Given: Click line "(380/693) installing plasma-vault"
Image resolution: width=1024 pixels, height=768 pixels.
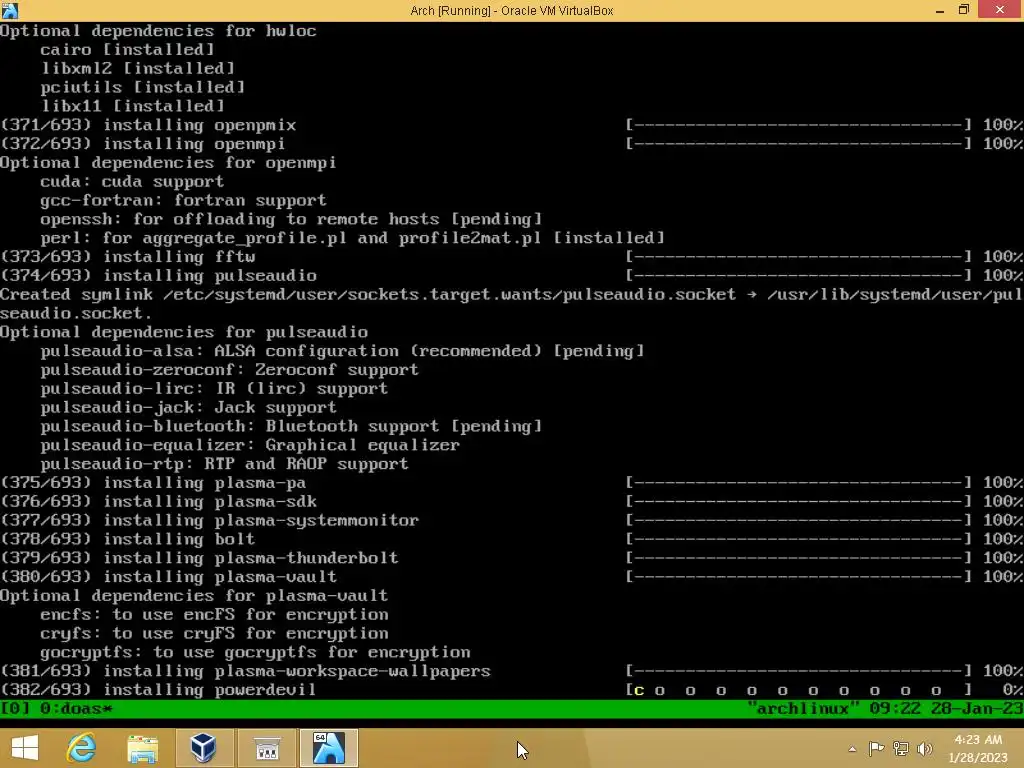Looking at the screenshot, I should pyautogui.click(x=168, y=577).
